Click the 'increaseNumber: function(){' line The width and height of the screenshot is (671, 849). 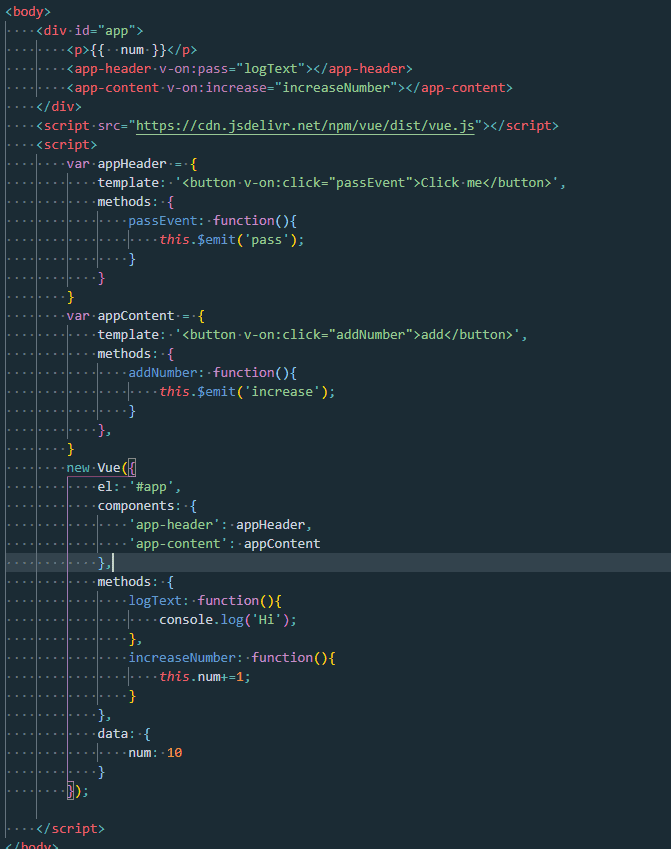click(232, 657)
